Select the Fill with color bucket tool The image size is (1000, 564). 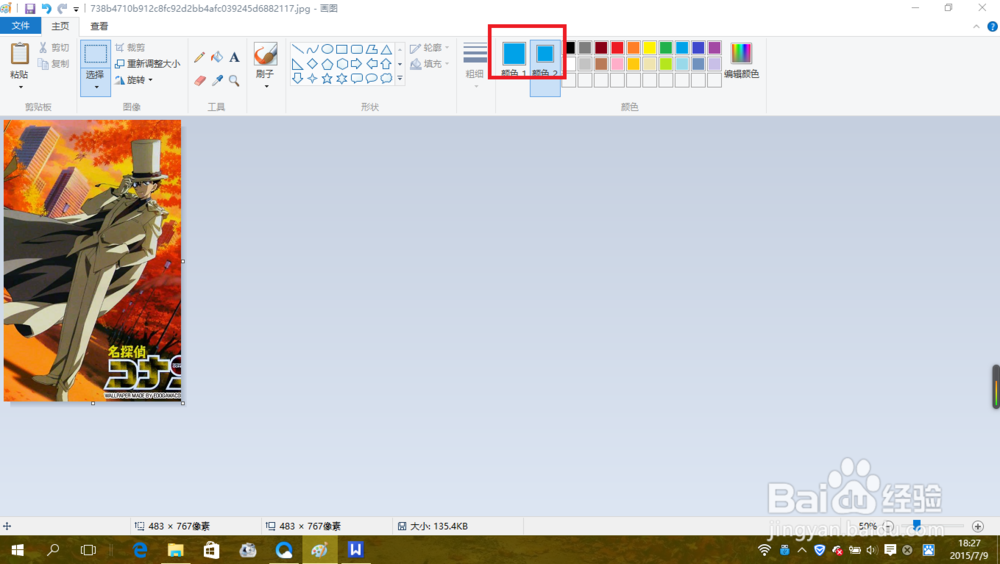(217, 57)
